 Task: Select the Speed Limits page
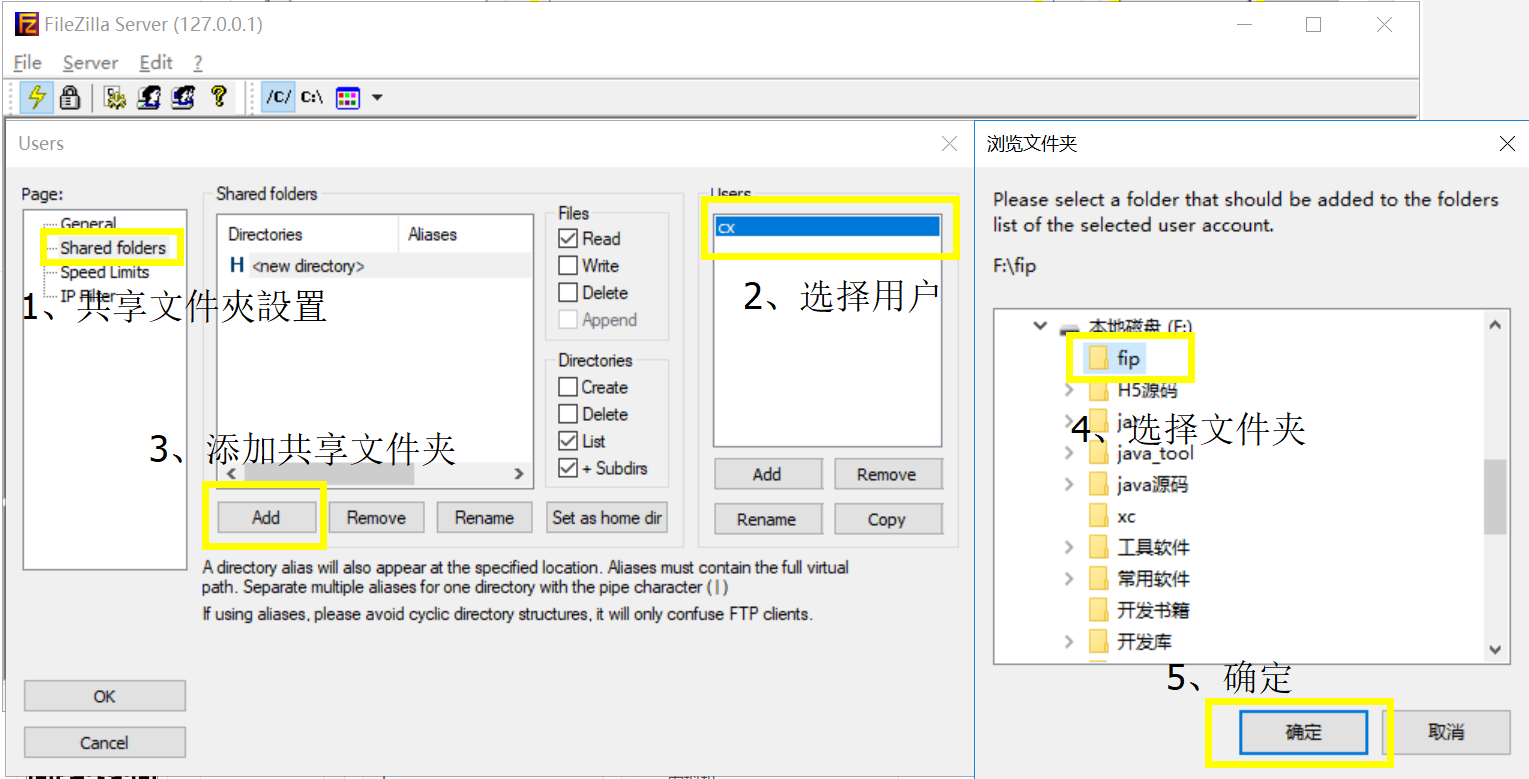104,272
